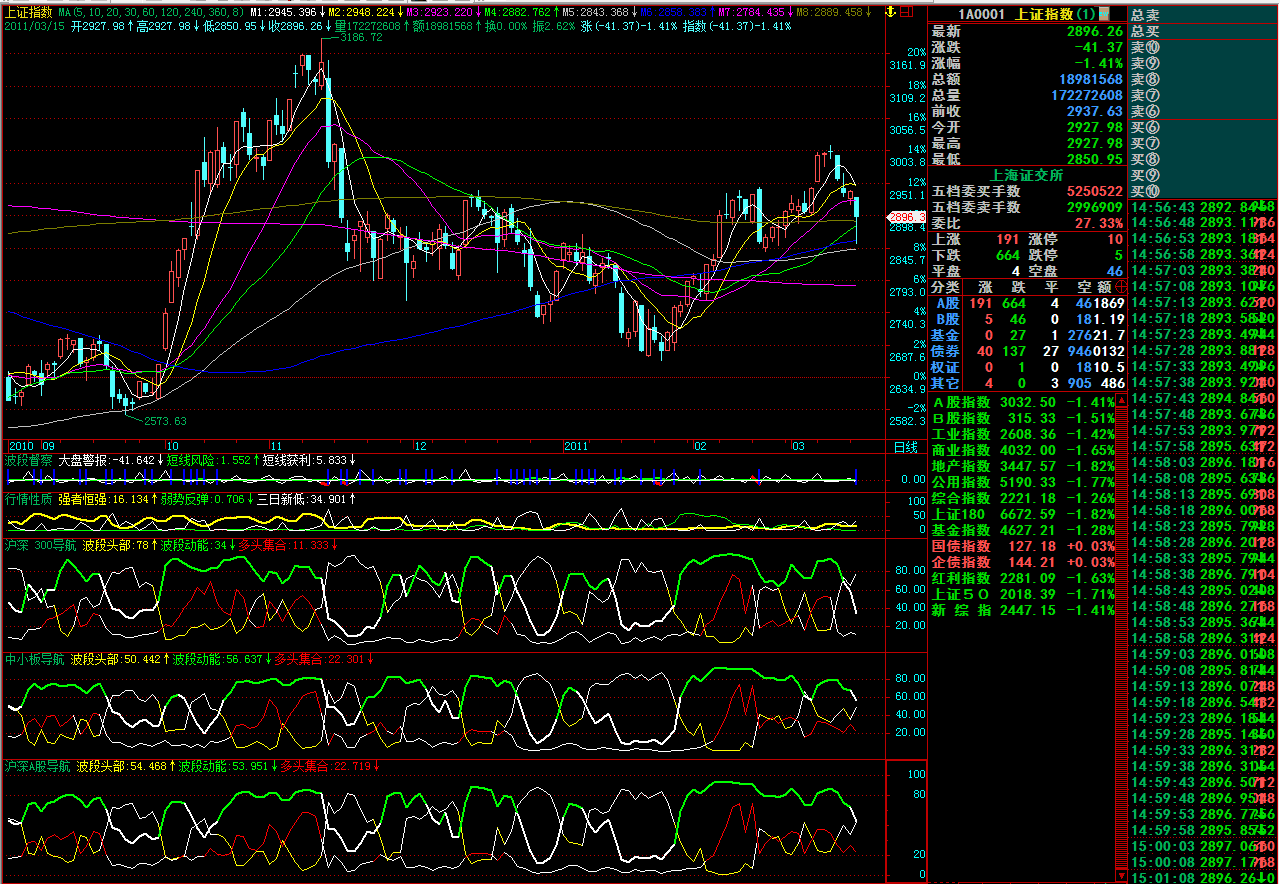Select the A股 category row
The image size is (1280, 884).
(x=946, y=303)
